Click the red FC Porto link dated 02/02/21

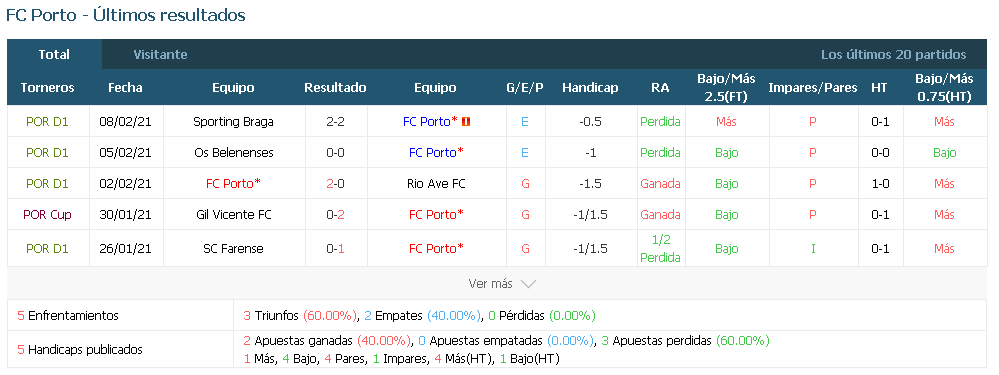click(x=233, y=184)
